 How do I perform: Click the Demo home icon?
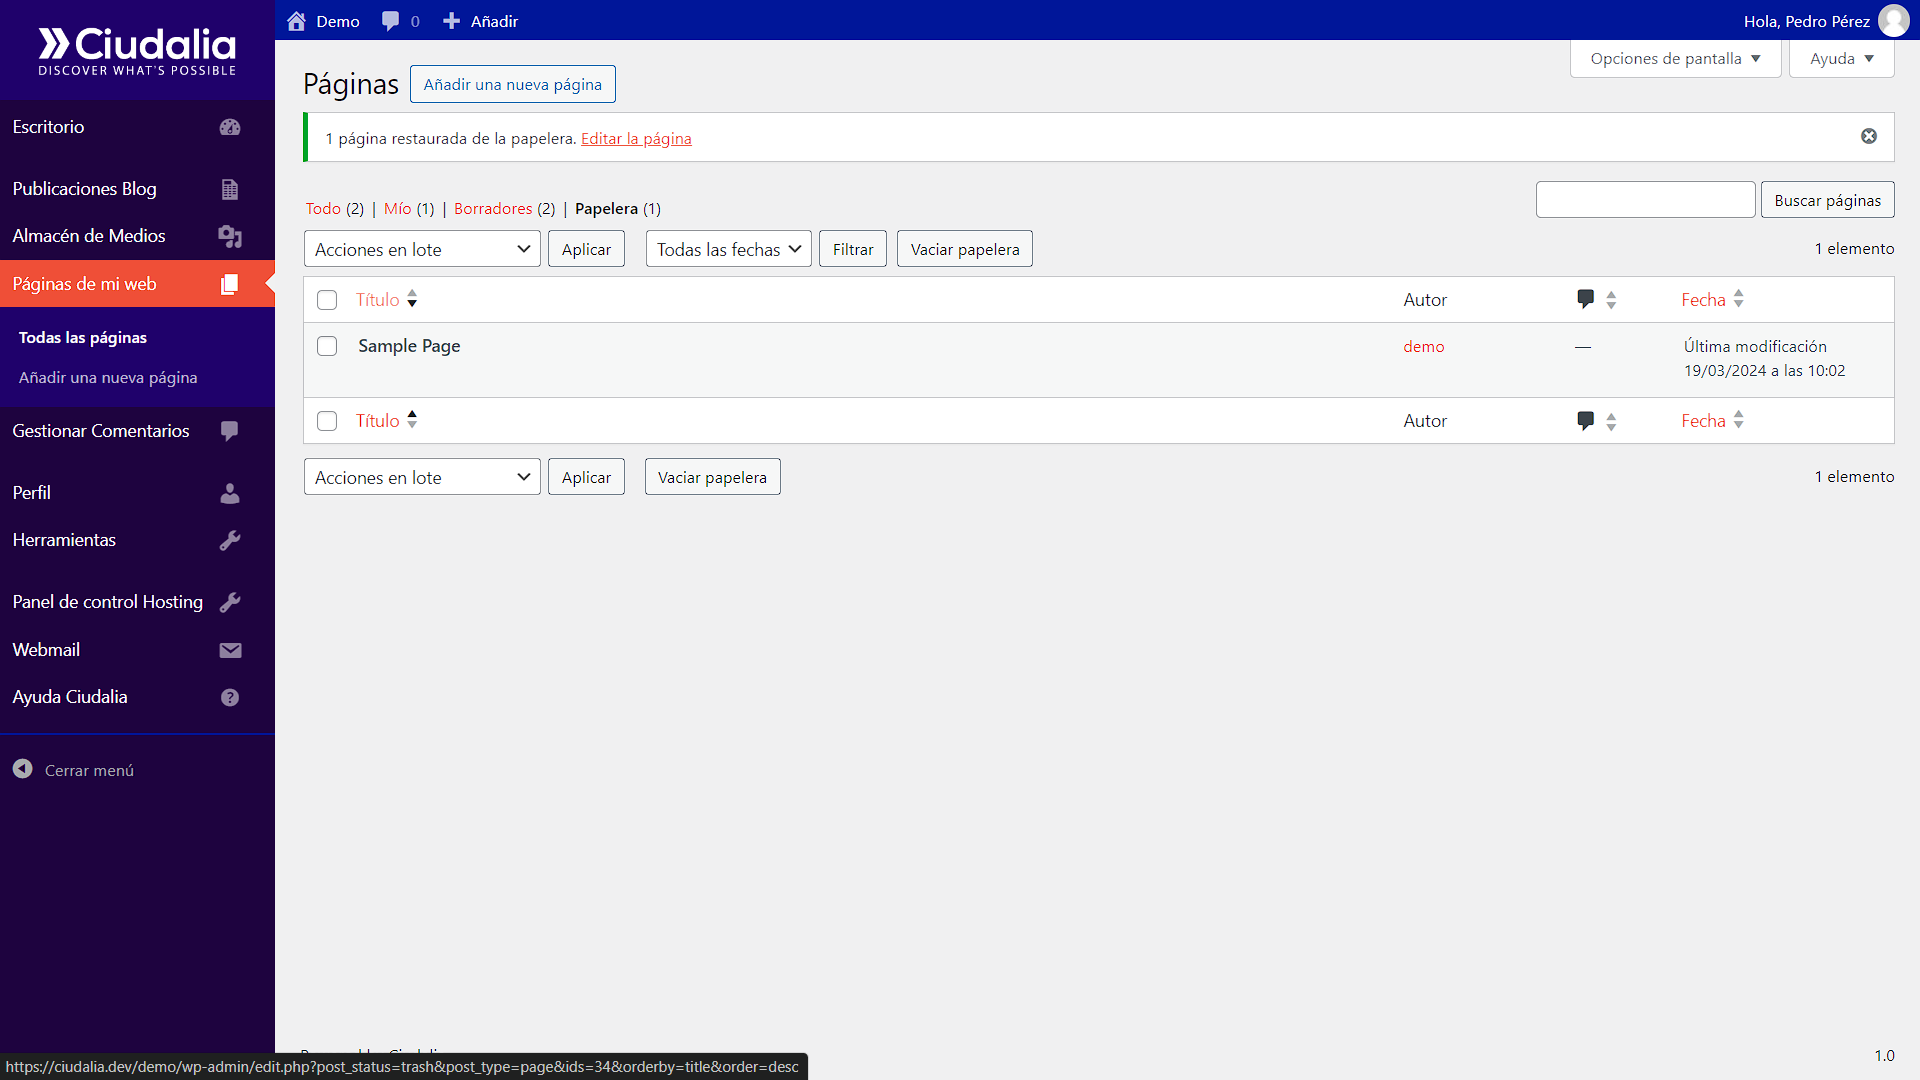pos(296,21)
